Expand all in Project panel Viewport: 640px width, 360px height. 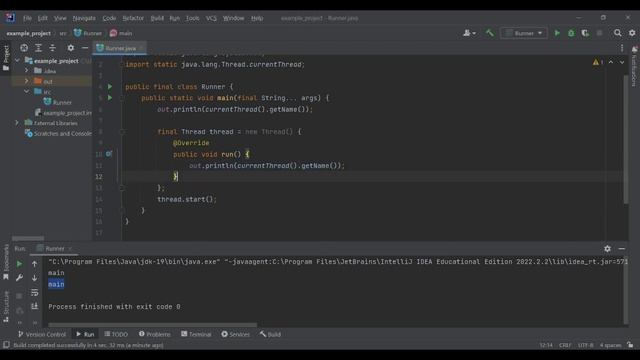(38, 48)
